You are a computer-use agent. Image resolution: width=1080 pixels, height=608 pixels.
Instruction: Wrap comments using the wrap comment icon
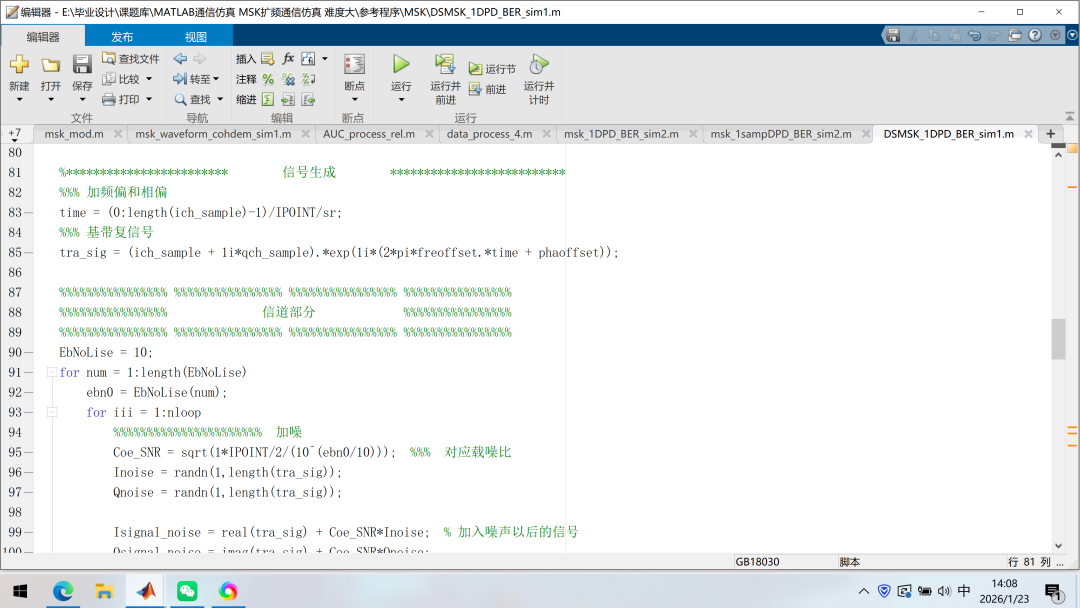point(308,79)
